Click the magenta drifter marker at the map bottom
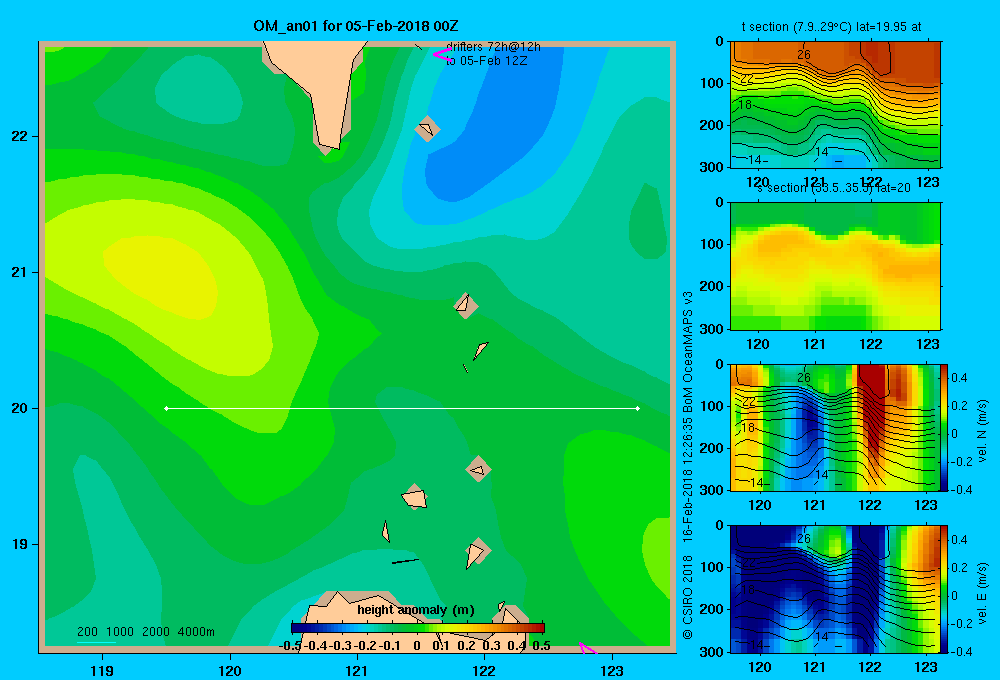The image size is (1000, 680). 587,649
